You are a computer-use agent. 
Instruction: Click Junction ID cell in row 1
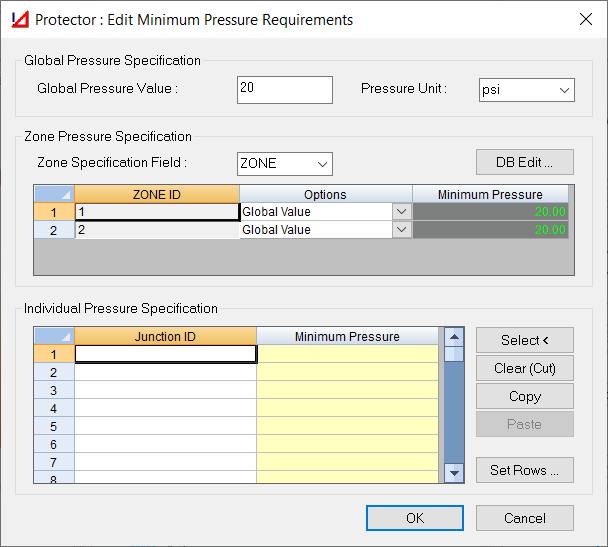(166, 354)
